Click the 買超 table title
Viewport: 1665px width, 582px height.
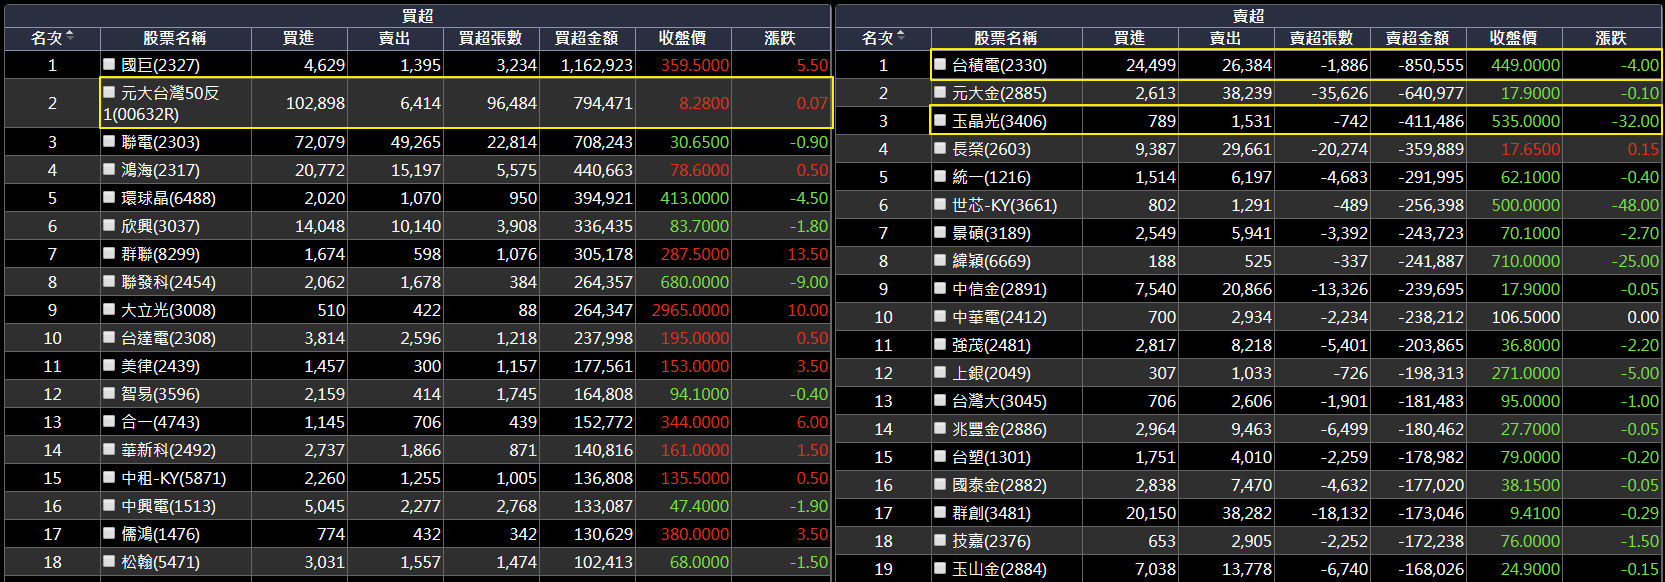417,15
